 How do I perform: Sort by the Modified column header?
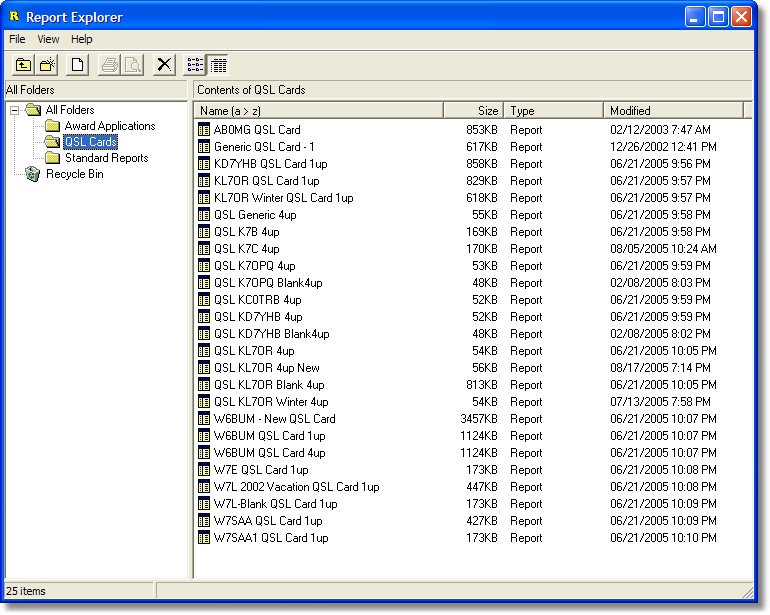673,111
